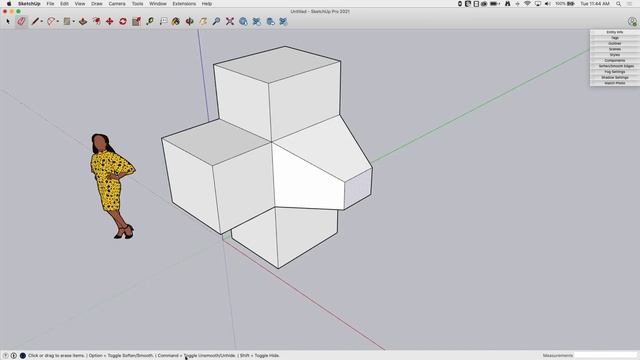This screenshot has width=640, height=360.
Task: Click the LayOut send icon
Action: click(x=270, y=21)
